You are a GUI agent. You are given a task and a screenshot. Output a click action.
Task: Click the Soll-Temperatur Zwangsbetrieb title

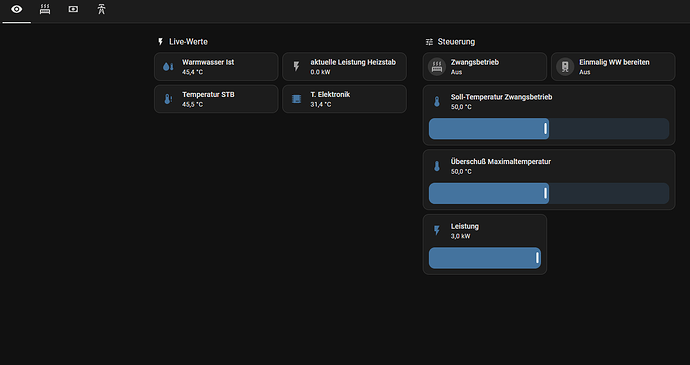501,97
